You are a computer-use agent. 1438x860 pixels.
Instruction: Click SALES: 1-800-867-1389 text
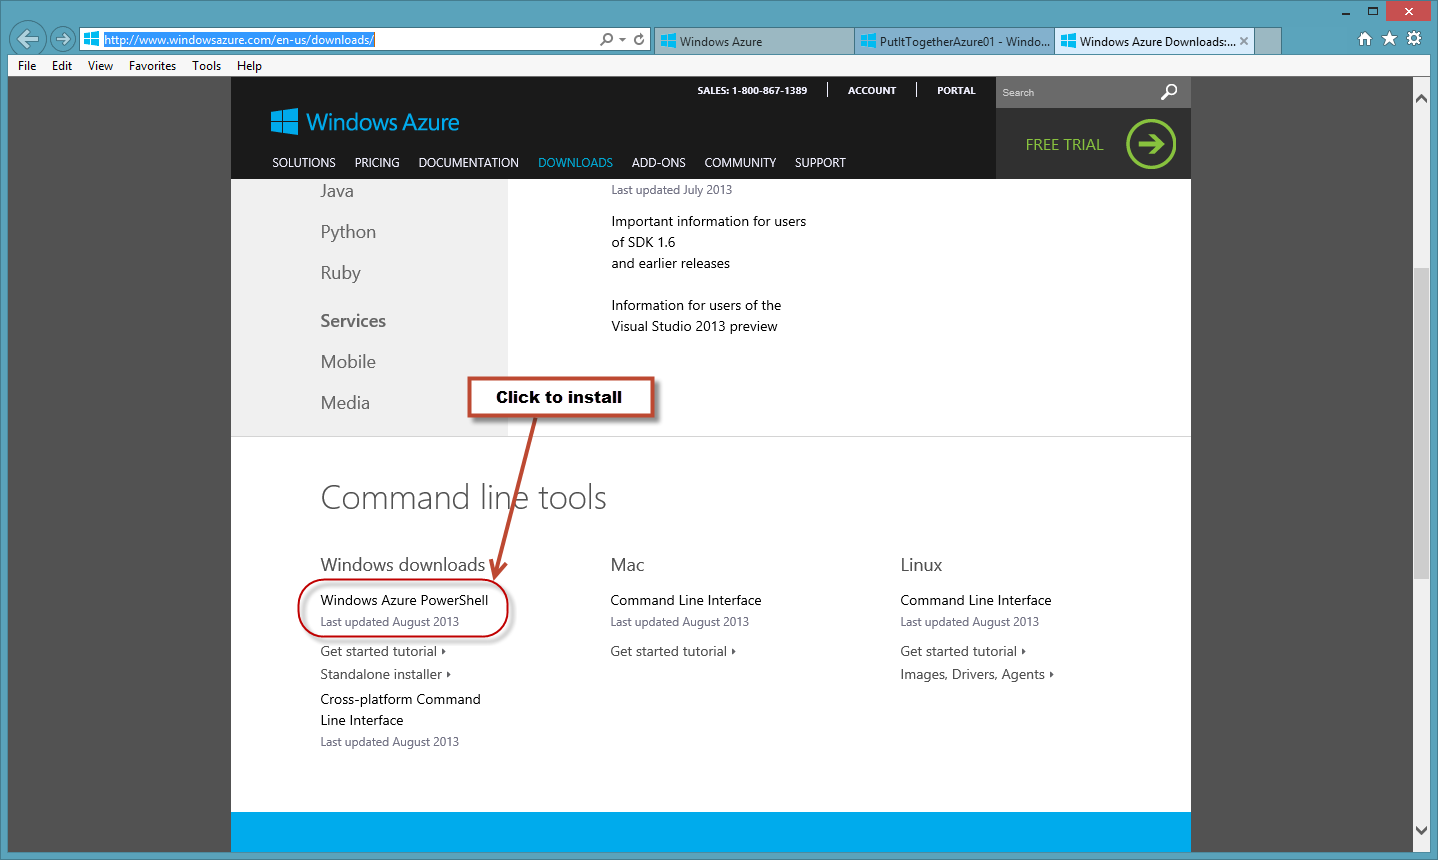coord(752,90)
